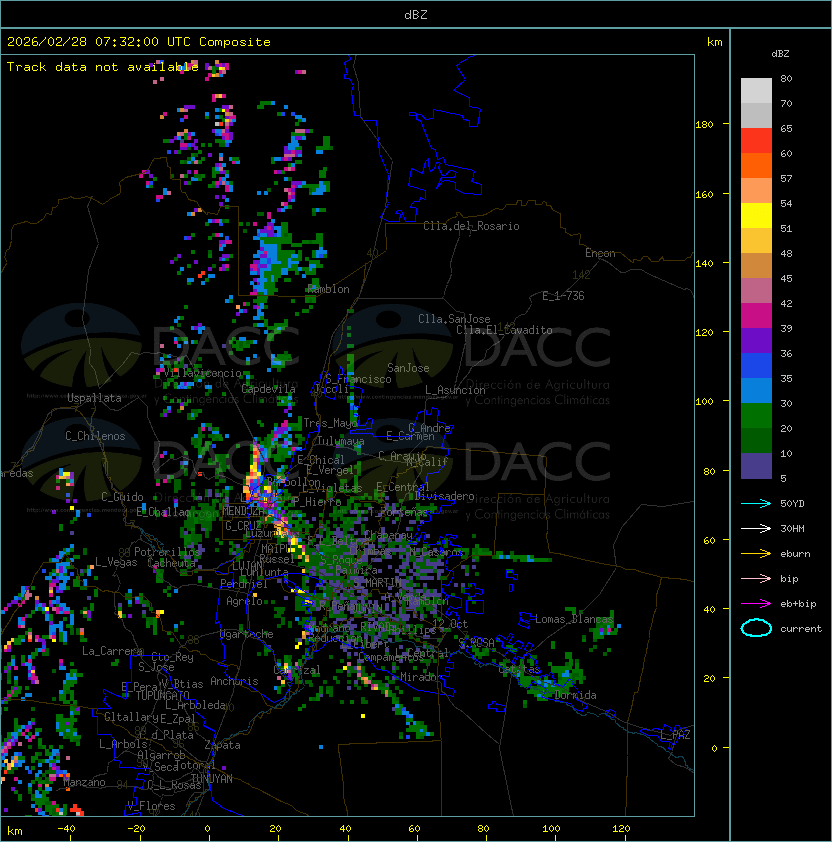Select the yellow 54 dBZ color swatch
This screenshot has width=832, height=842.
[756, 216]
